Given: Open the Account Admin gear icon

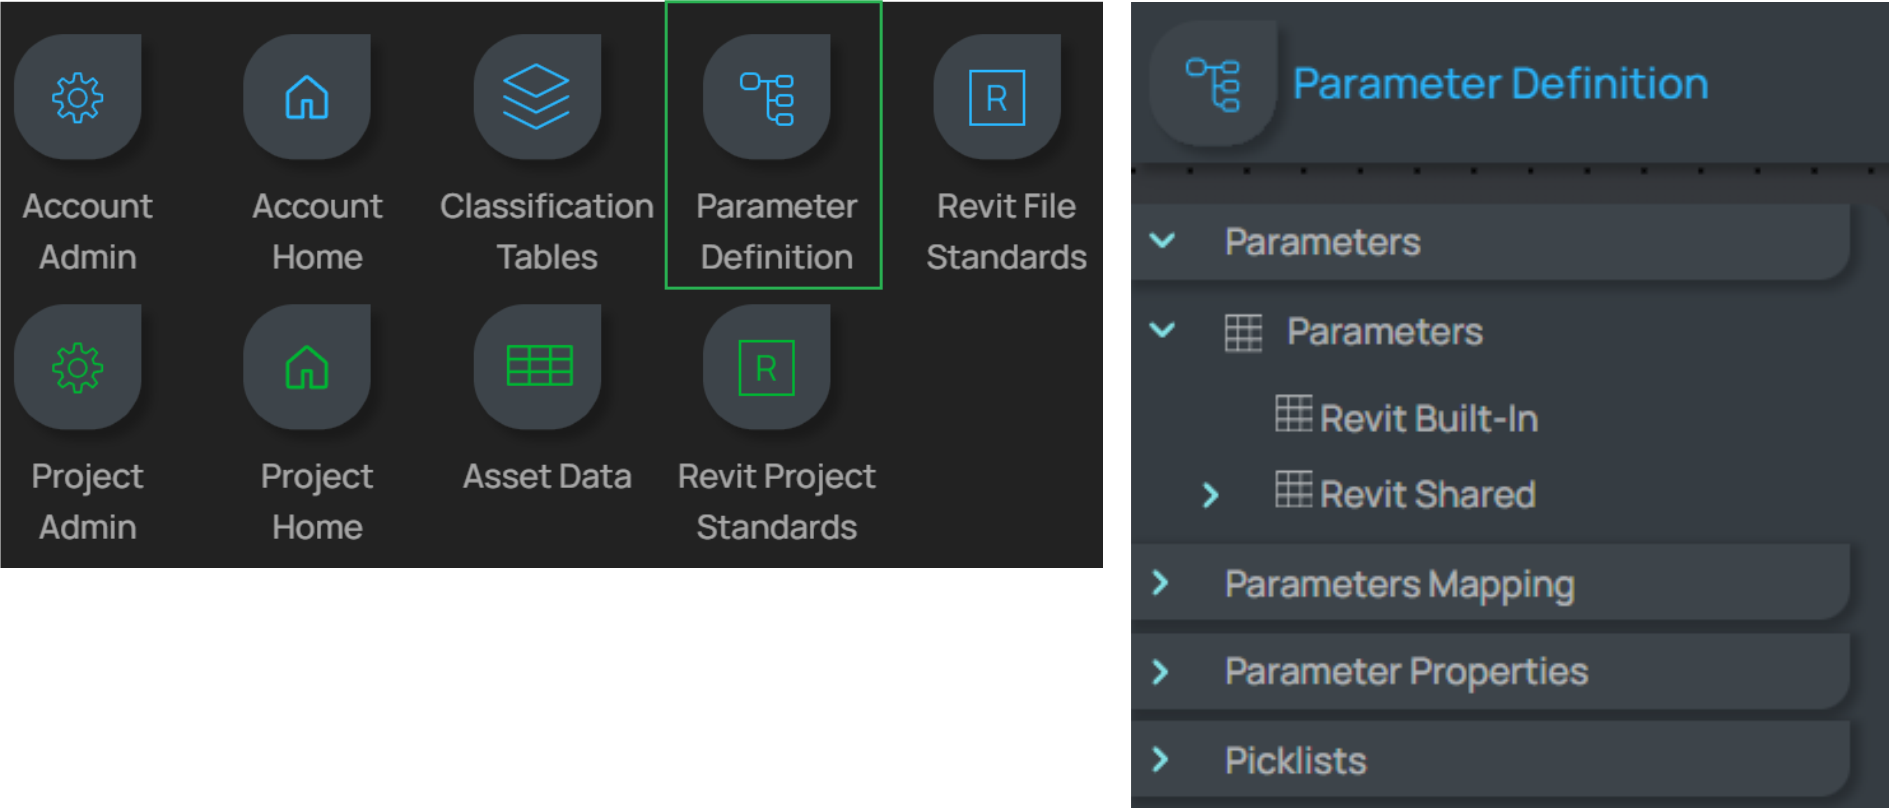Looking at the screenshot, I should pos(78,98).
